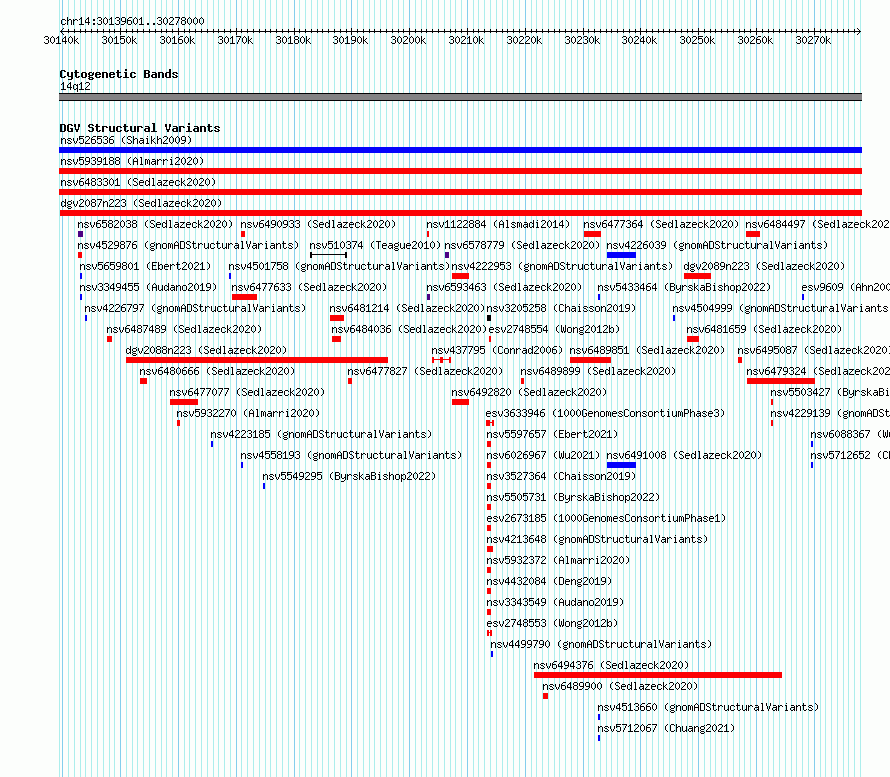Select the long red nsv6494376 bar
This screenshot has height=777, width=890.
click(658, 675)
